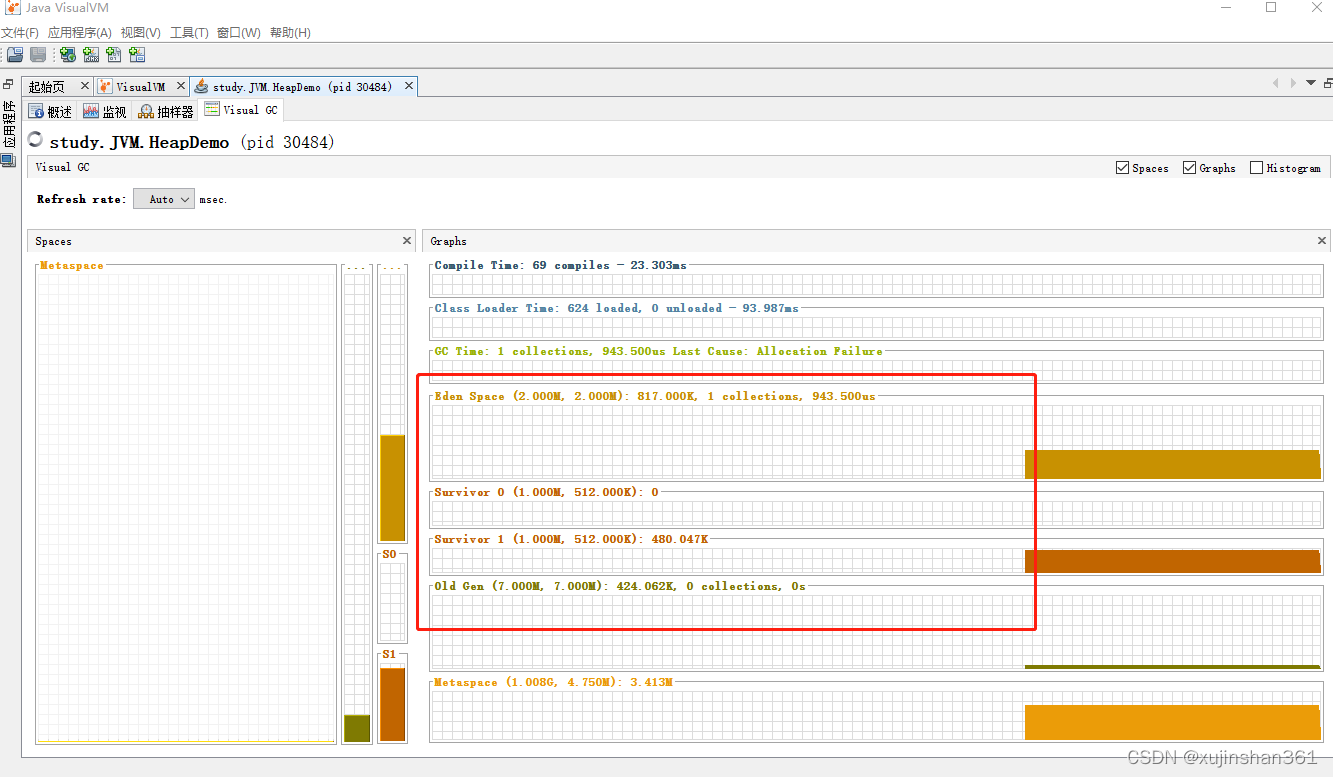Click the Add VM coredump toolbar icon
Viewport: 1333px width, 777px height.
[x=114, y=55]
